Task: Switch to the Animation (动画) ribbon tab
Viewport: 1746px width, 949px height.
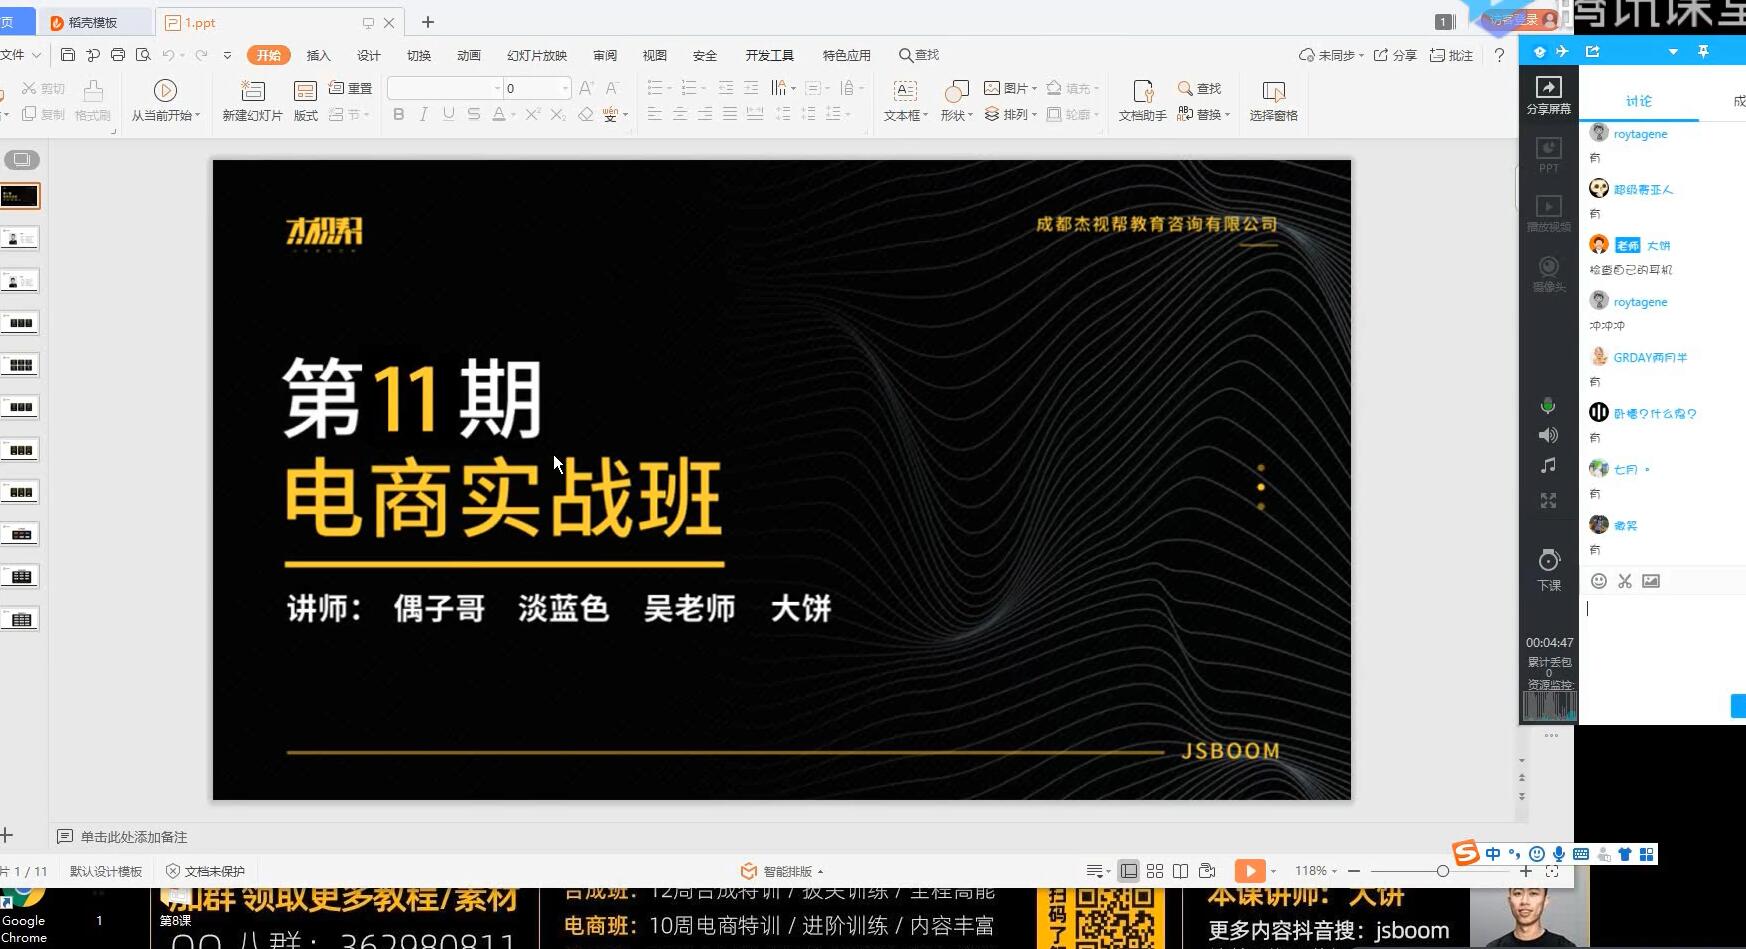Action: coord(468,55)
